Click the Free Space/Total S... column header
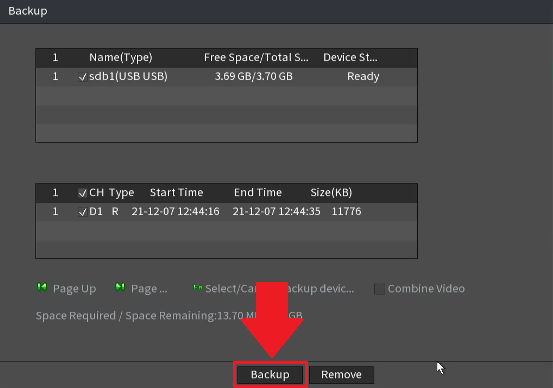Screen dimensions: 553x388 click(256, 57)
